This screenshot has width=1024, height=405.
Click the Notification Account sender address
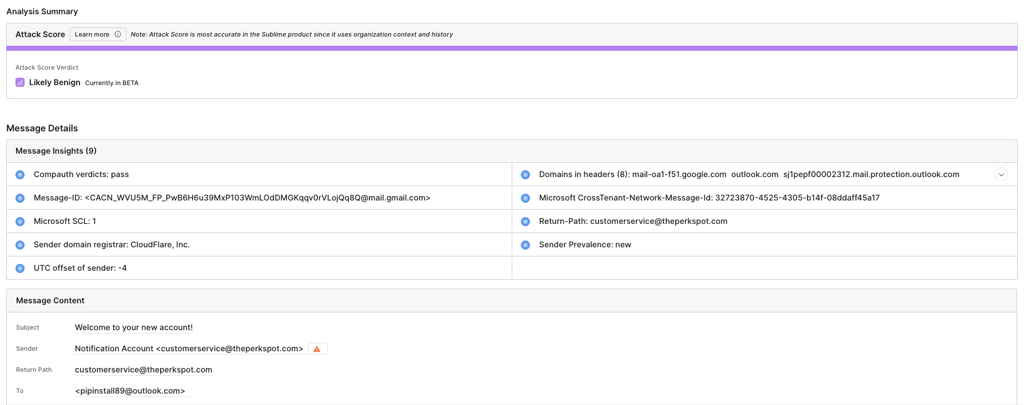pyautogui.click(x=189, y=349)
